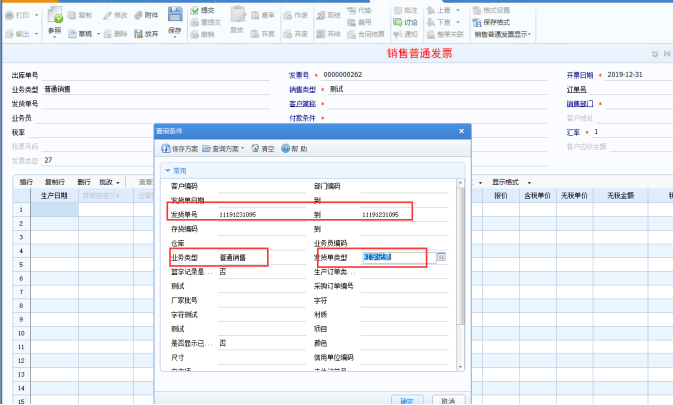This screenshot has width=673, height=405.
Task: Expand the 保存 dropdown arrow
Action: (x=175, y=37)
